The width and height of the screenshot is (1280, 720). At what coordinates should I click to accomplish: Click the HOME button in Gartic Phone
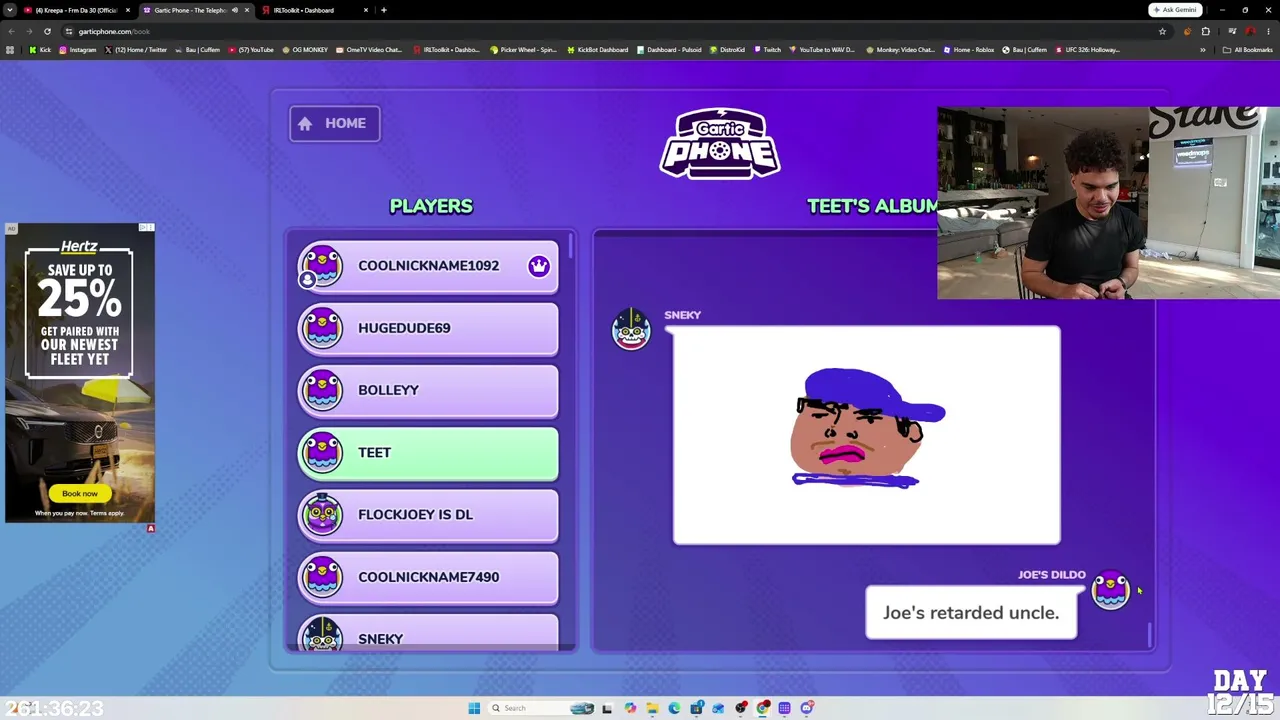point(334,123)
